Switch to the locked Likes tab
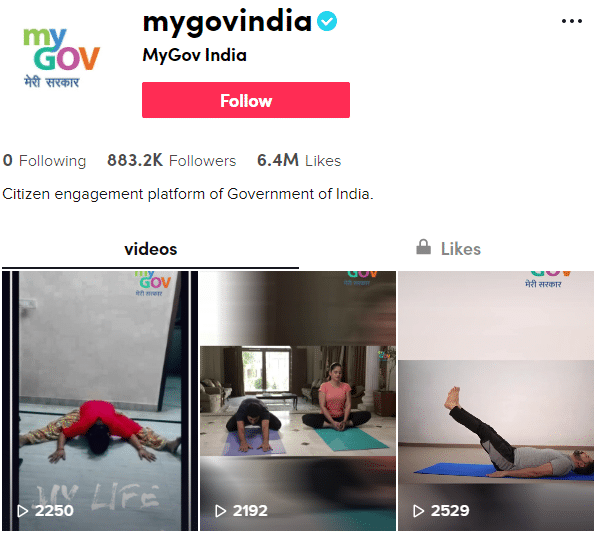Screen dimensions: 597x533 (449, 249)
